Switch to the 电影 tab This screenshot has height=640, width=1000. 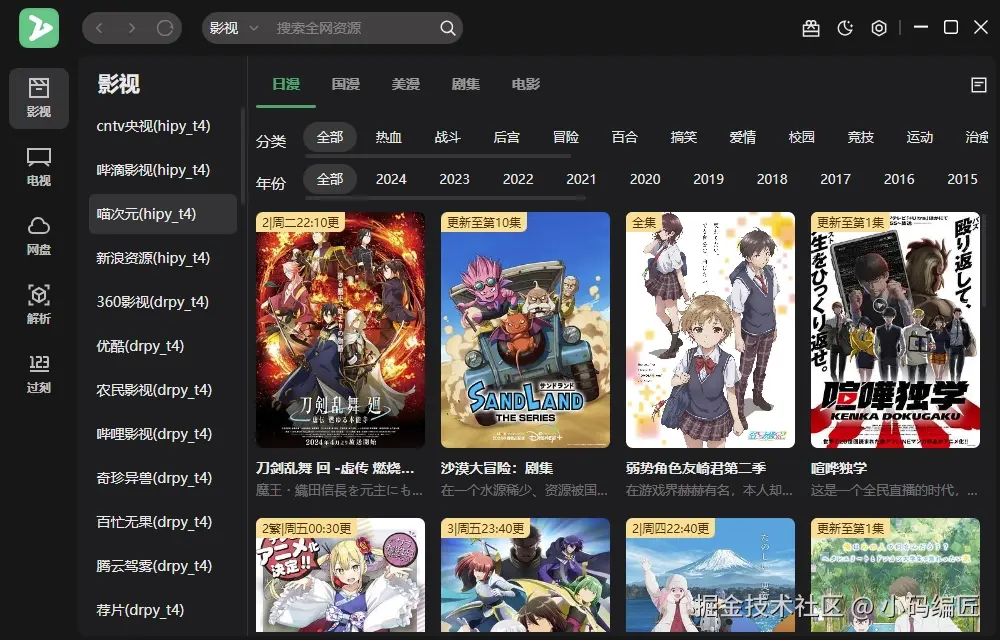pos(526,84)
